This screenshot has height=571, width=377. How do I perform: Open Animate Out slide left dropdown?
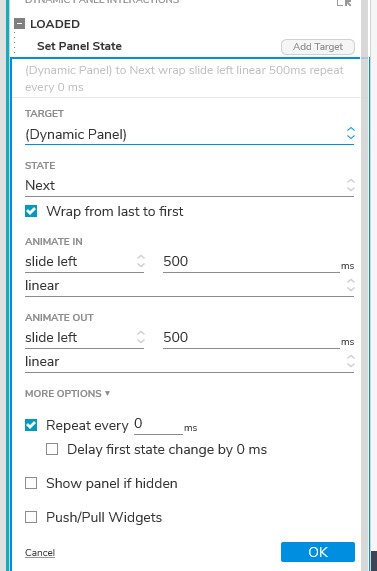point(84,337)
